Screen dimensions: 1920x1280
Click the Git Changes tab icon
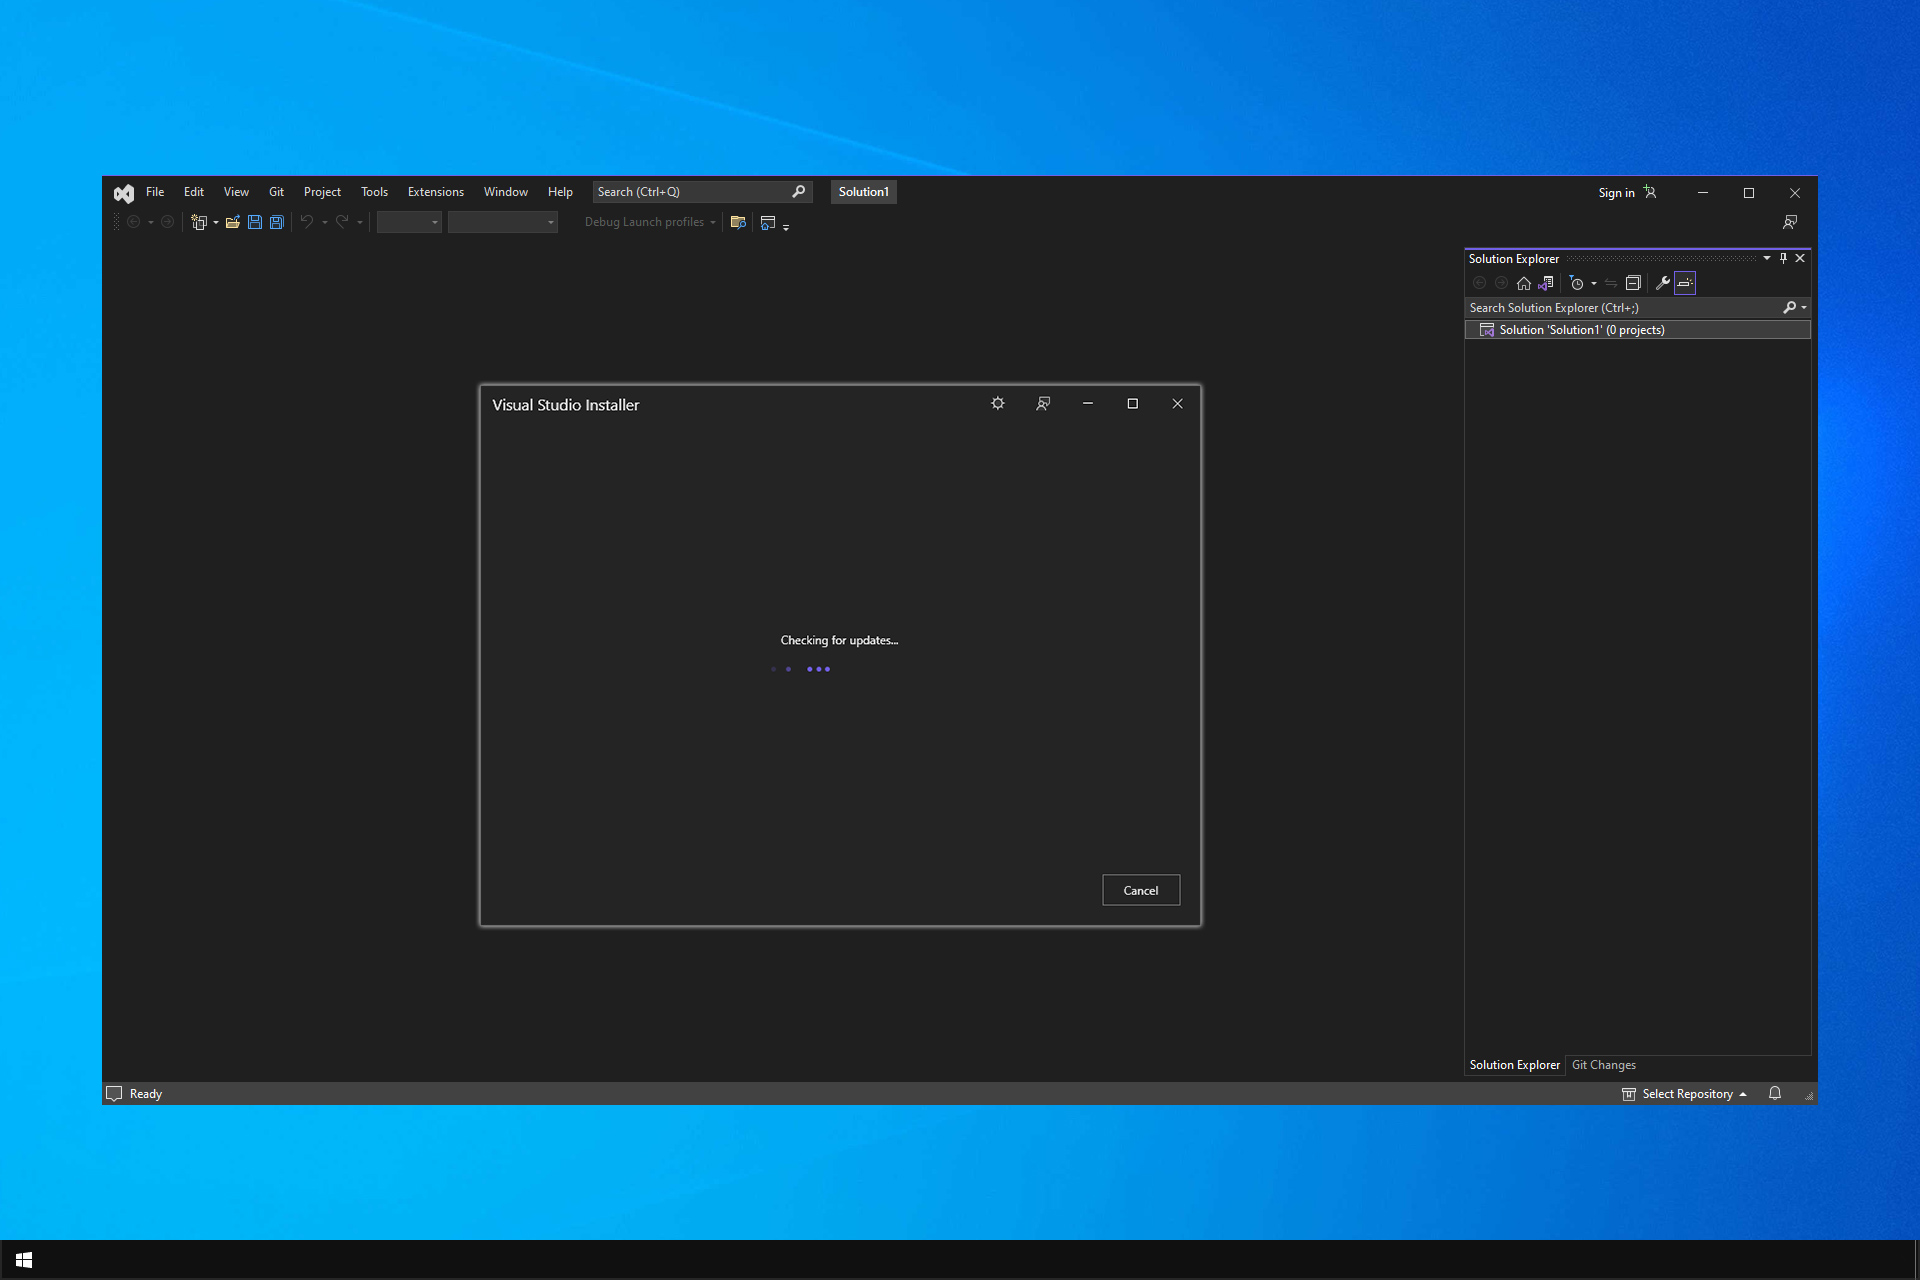1603,1064
